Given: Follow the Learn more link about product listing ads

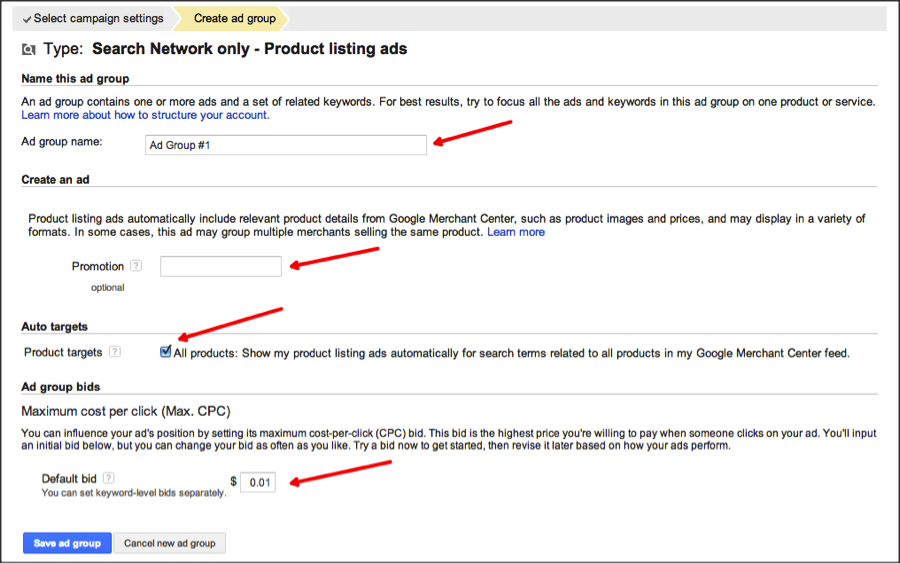Looking at the screenshot, I should (x=516, y=232).
